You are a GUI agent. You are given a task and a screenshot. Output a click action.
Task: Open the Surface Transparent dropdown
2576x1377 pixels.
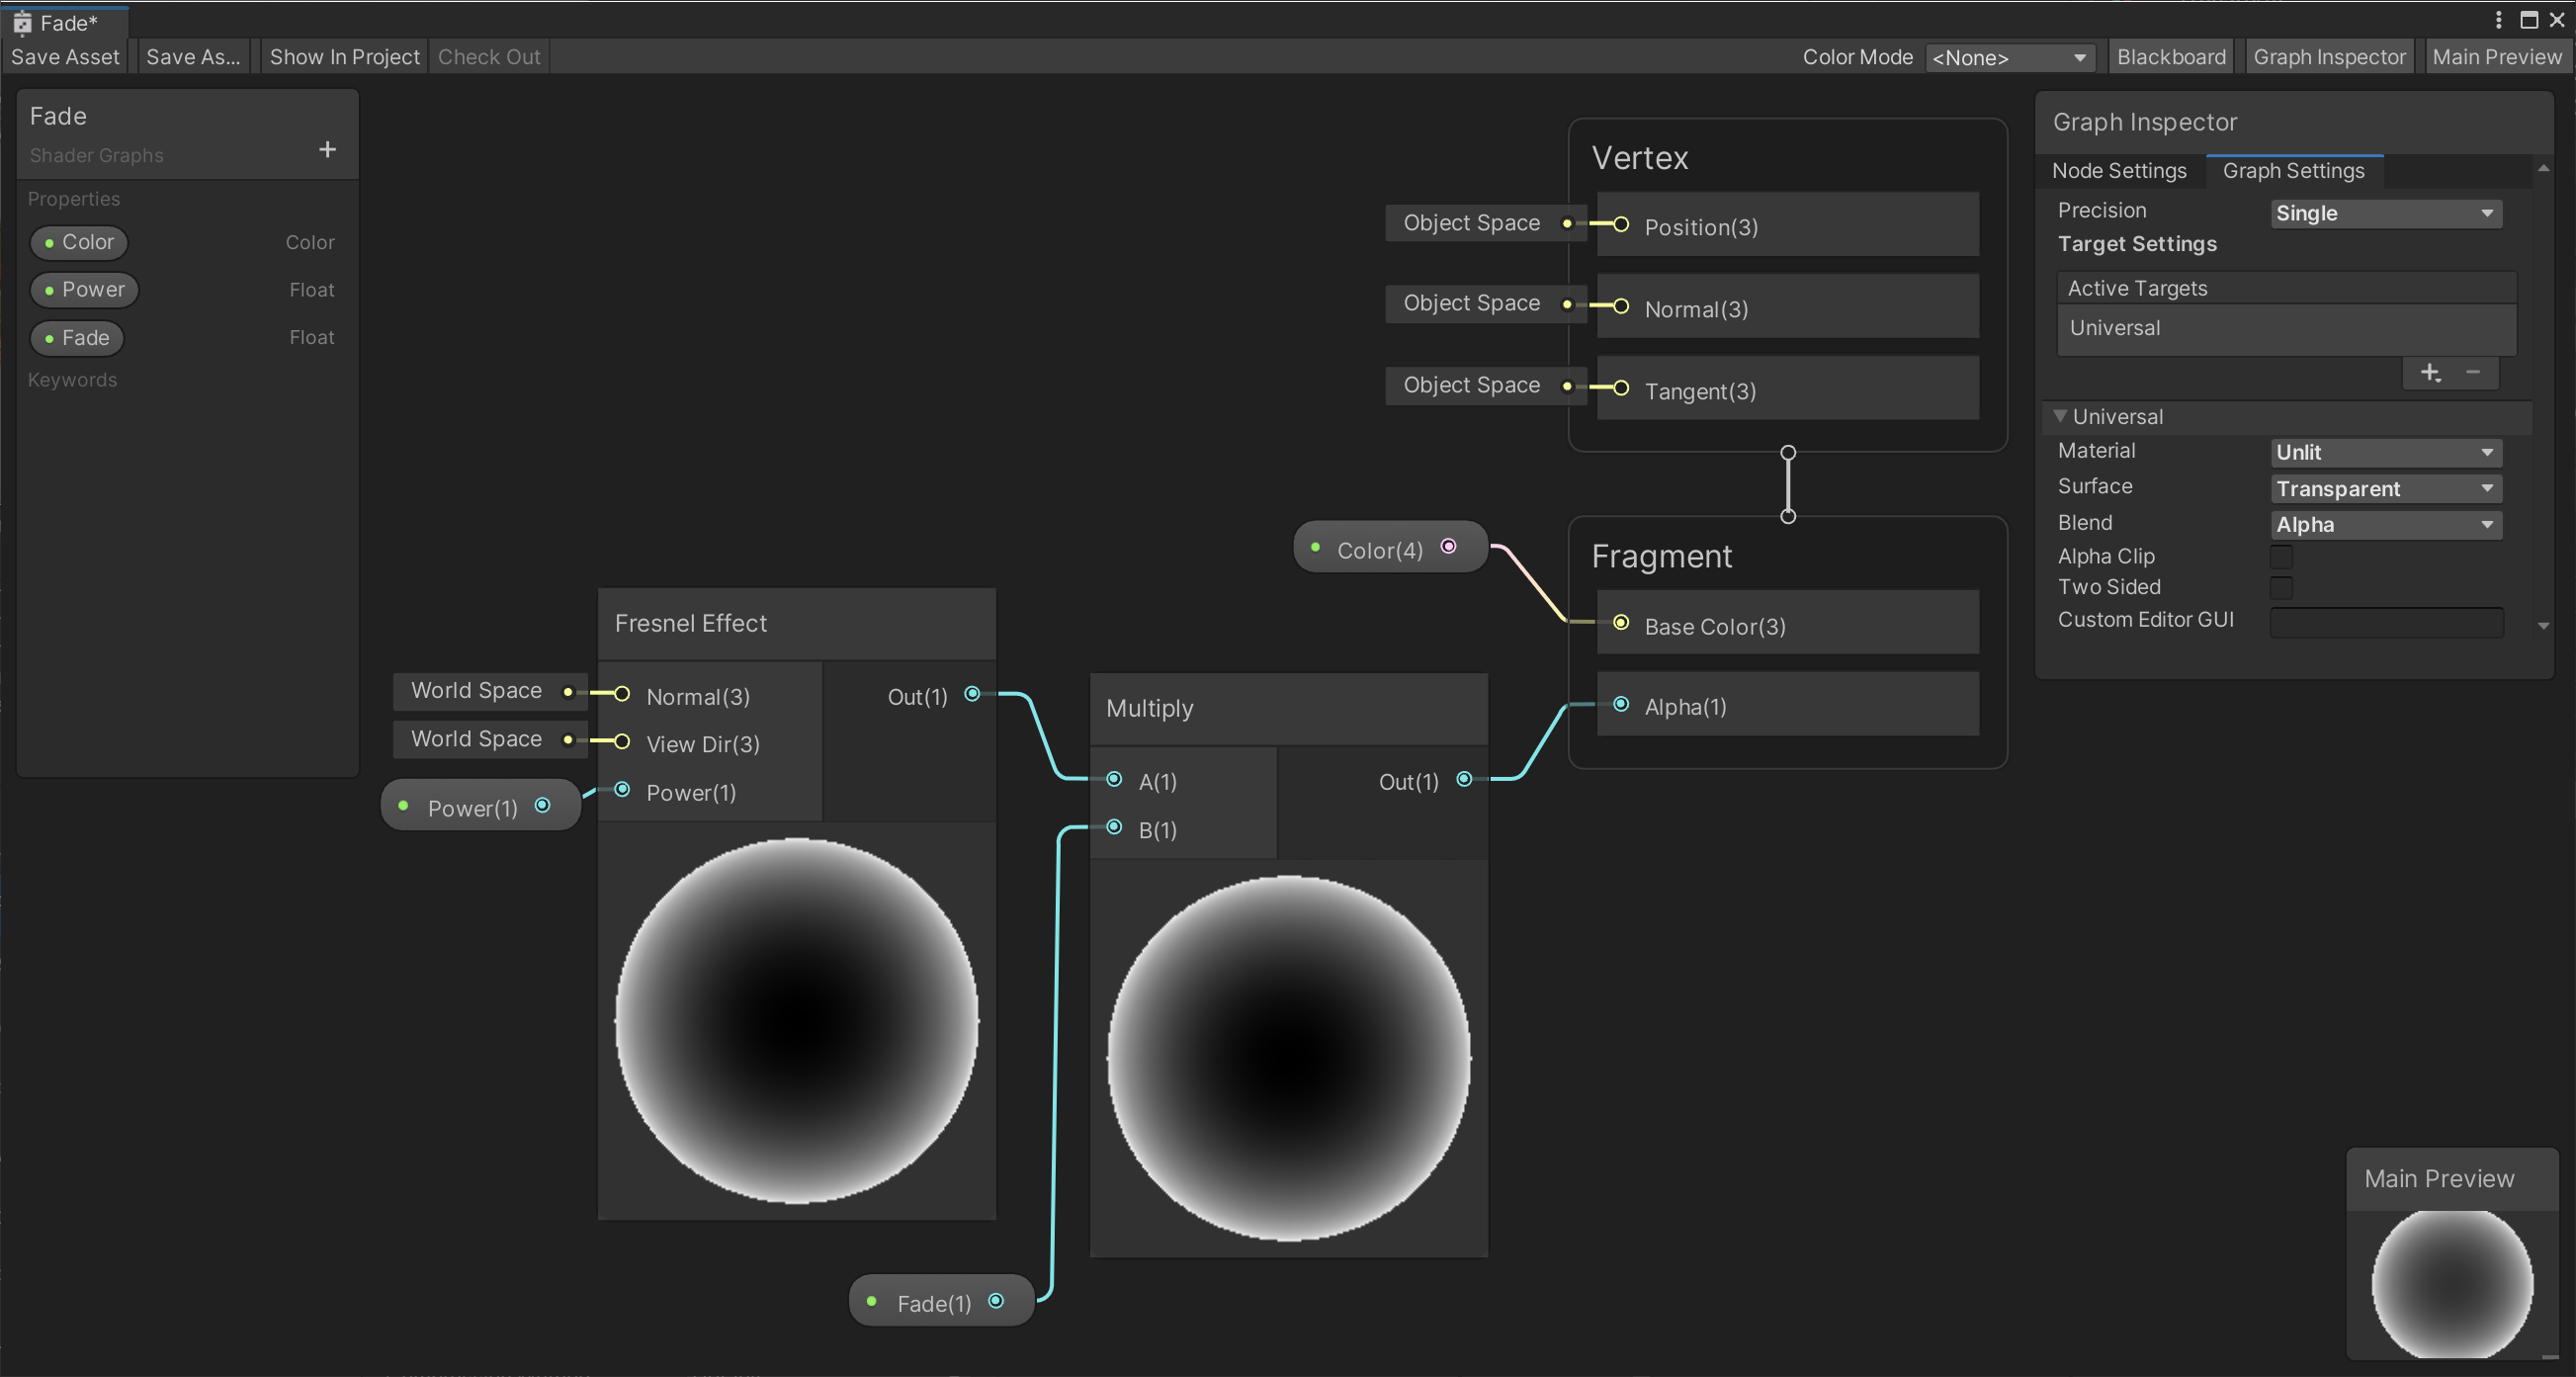tap(2385, 489)
